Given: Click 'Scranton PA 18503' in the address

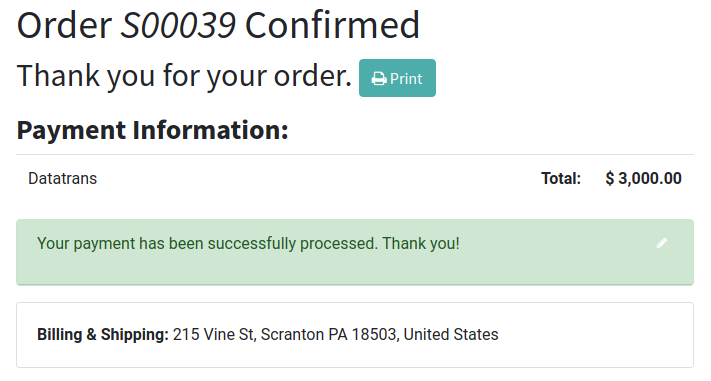Looking at the screenshot, I should 330,334.
